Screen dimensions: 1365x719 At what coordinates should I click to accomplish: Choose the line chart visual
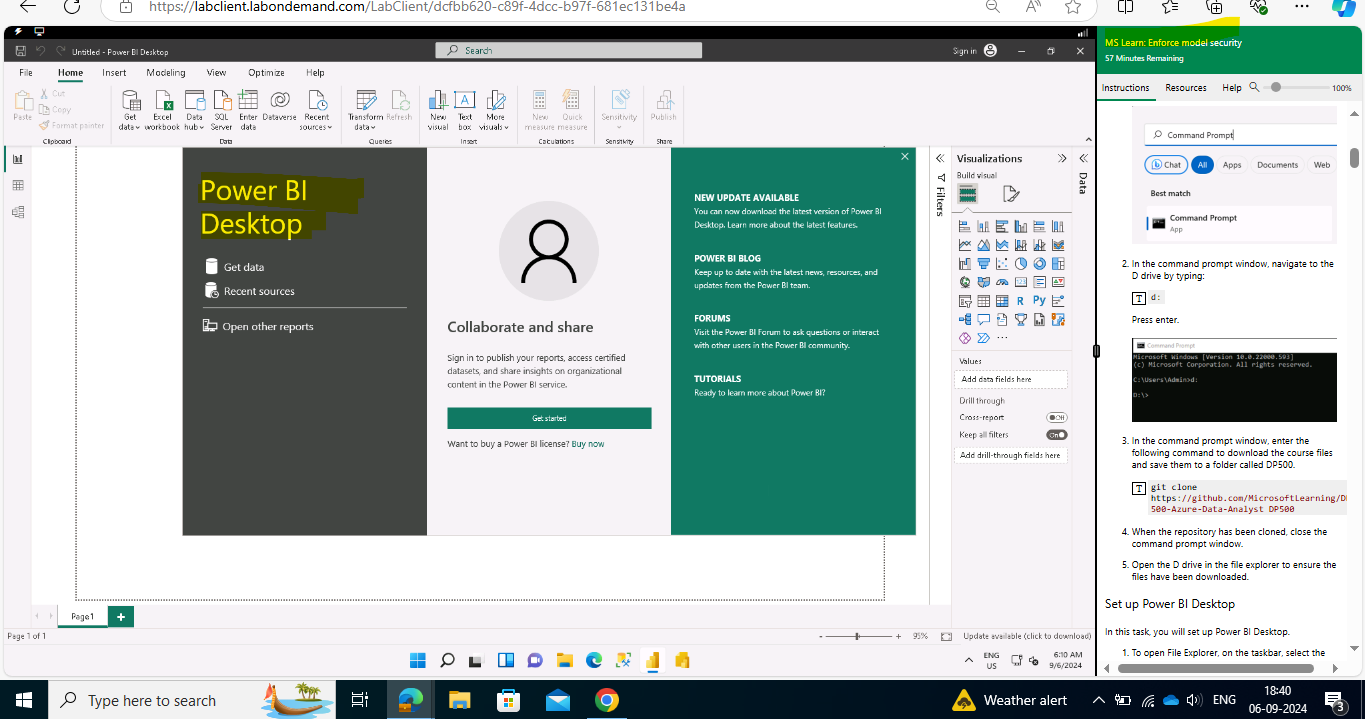[965, 245]
